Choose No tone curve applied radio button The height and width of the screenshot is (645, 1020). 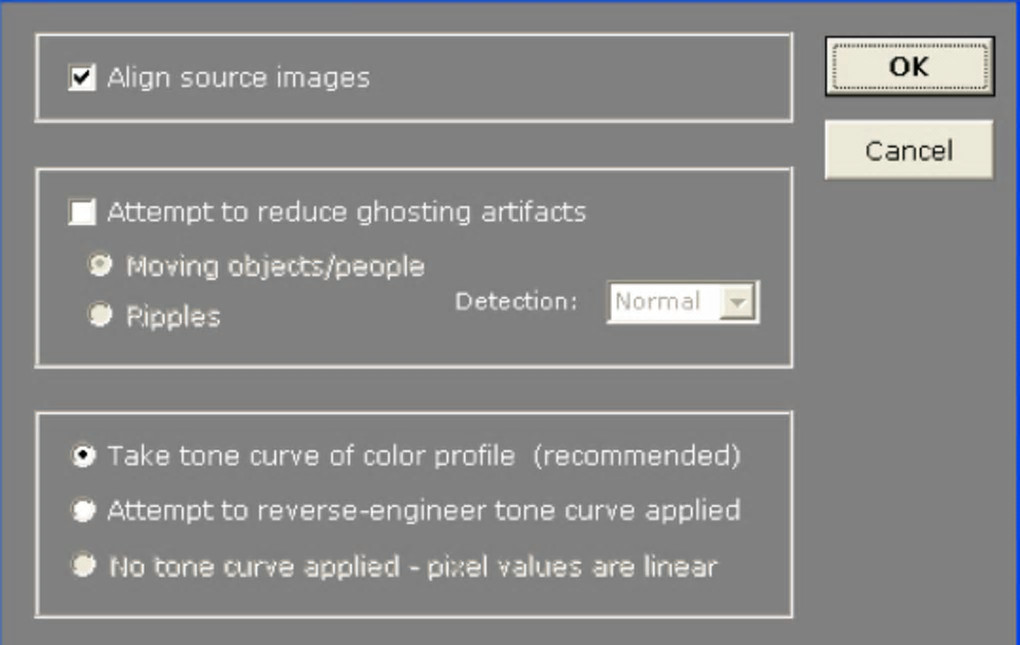84,566
